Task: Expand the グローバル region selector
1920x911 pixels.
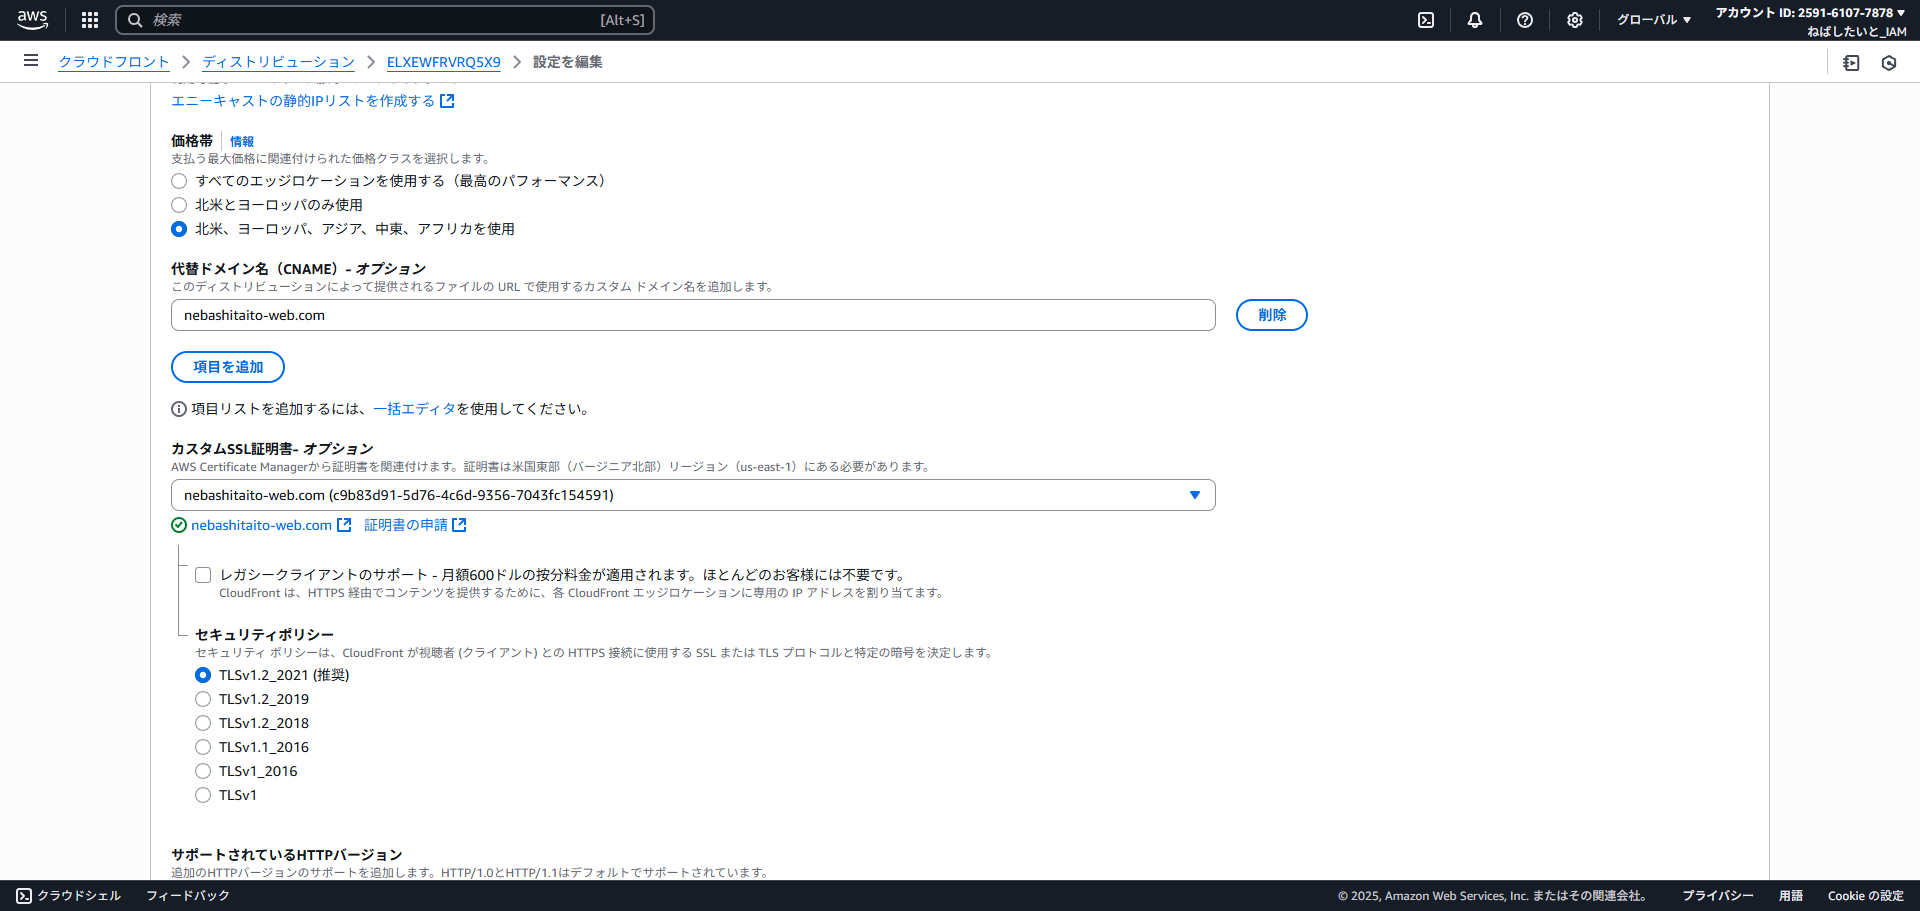Action: tap(1654, 20)
